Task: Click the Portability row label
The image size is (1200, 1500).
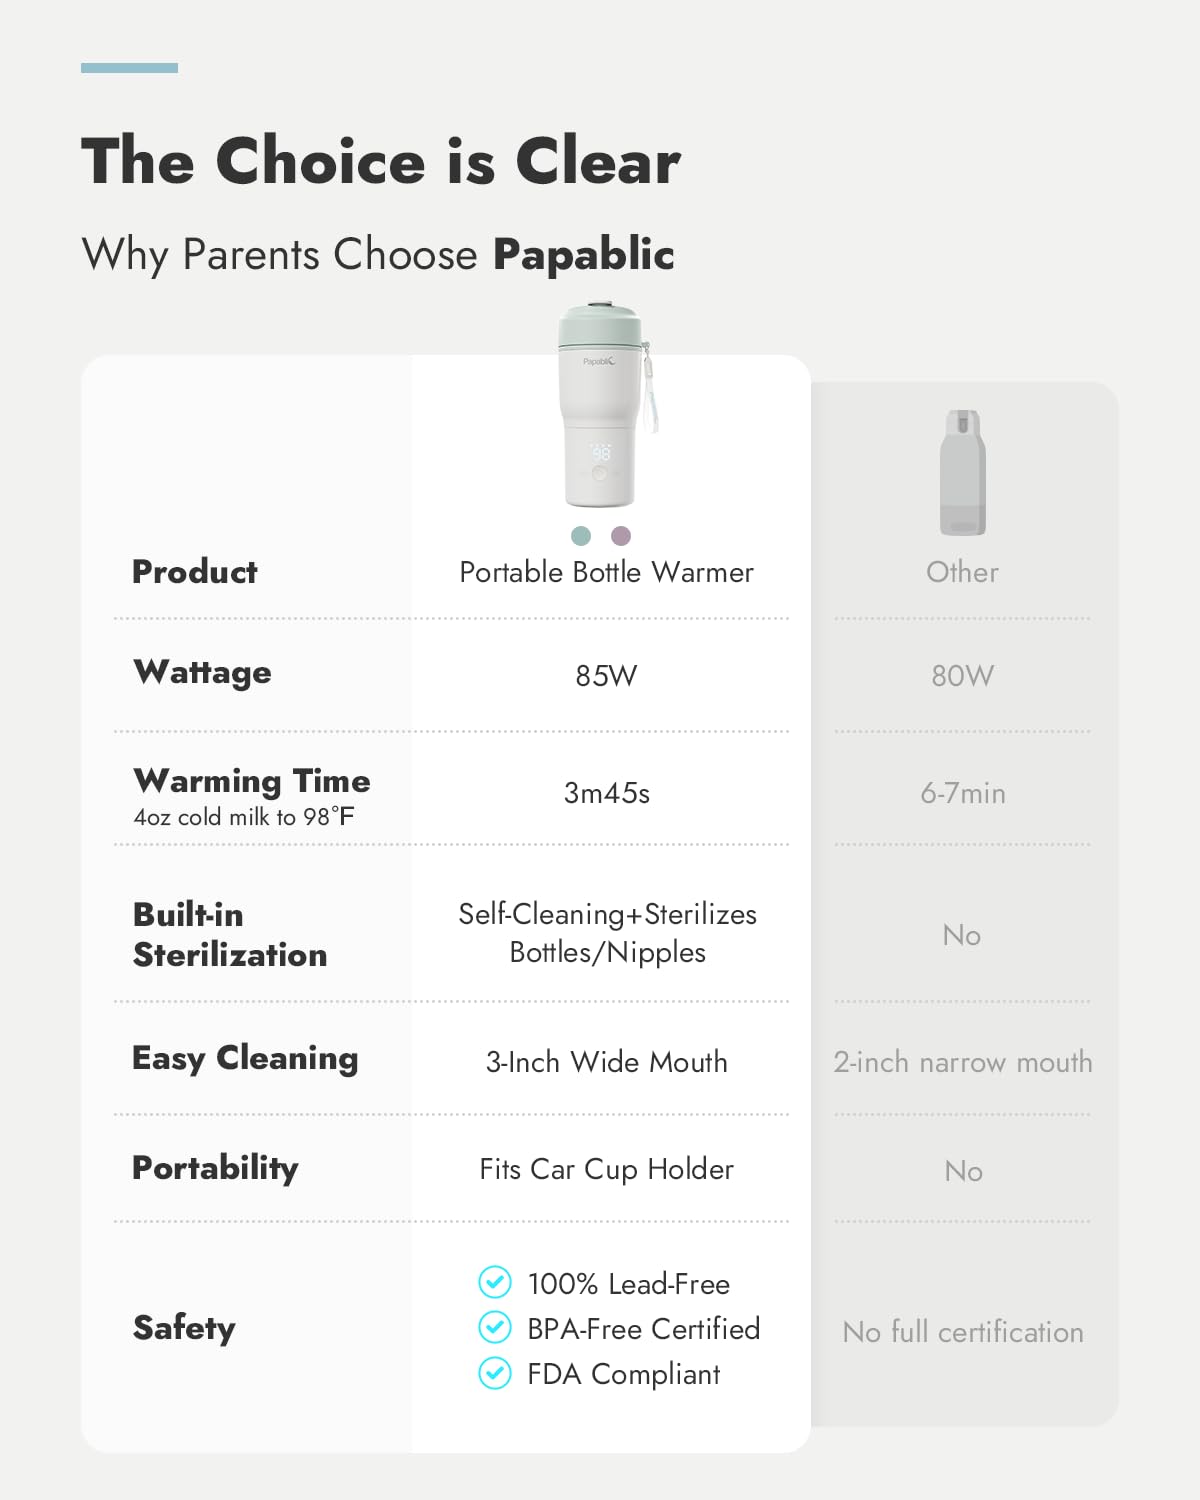Action: (x=215, y=1168)
